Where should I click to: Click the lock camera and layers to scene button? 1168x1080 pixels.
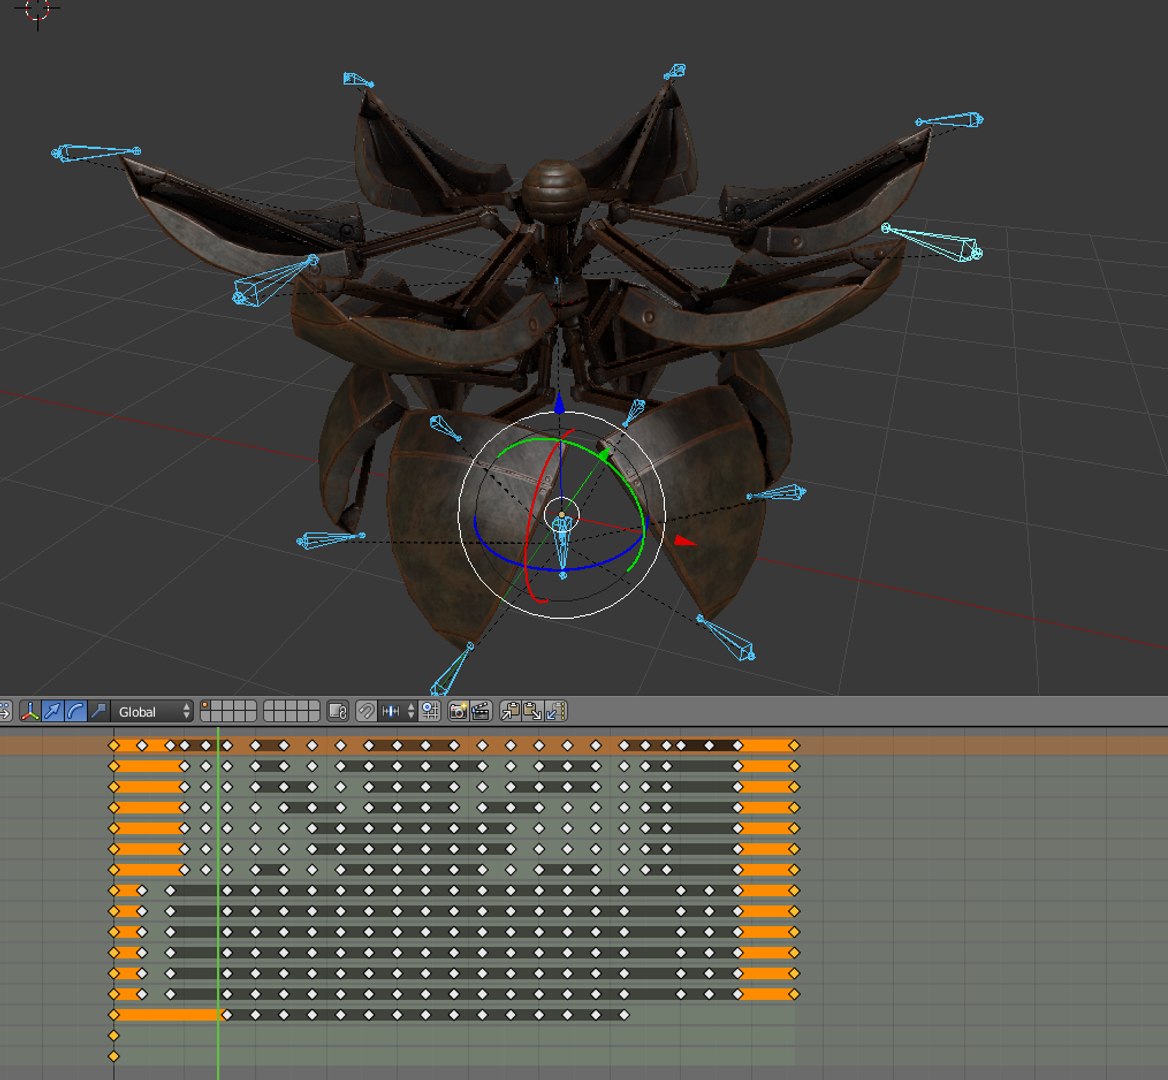337,711
